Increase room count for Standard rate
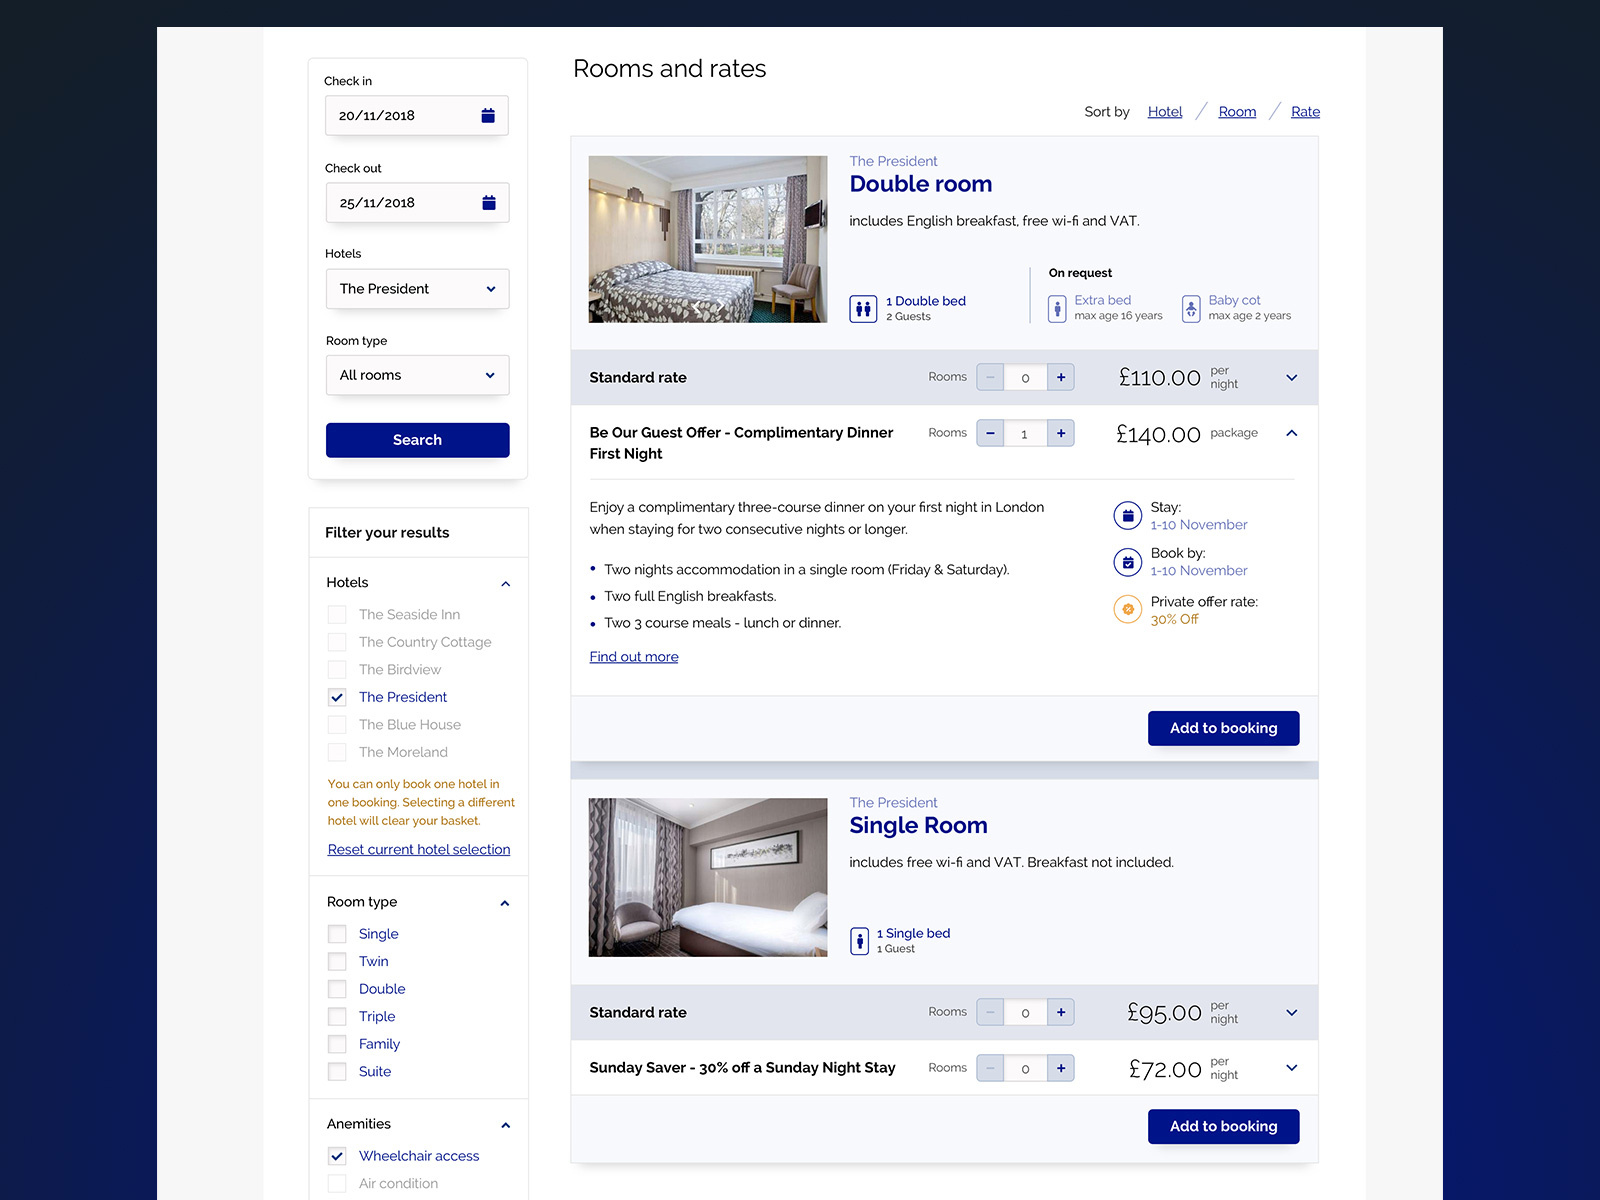 pyautogui.click(x=1060, y=377)
